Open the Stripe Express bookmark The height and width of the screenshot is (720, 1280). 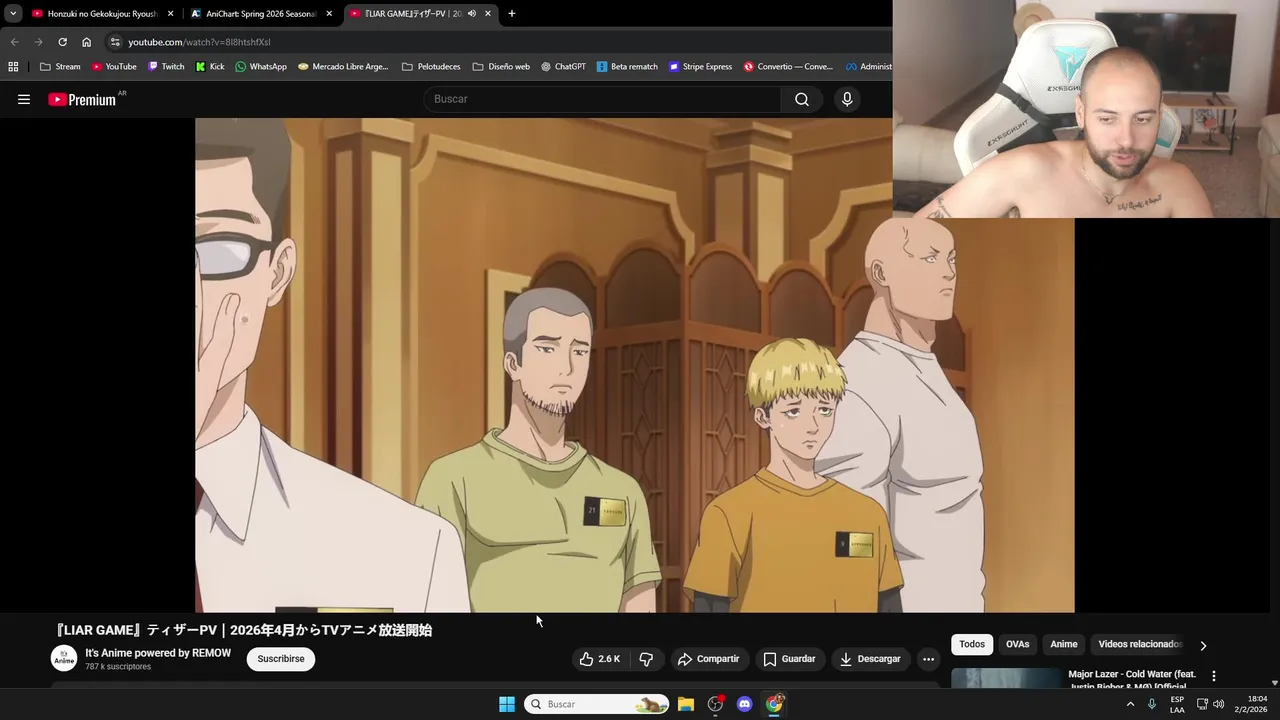pos(700,67)
